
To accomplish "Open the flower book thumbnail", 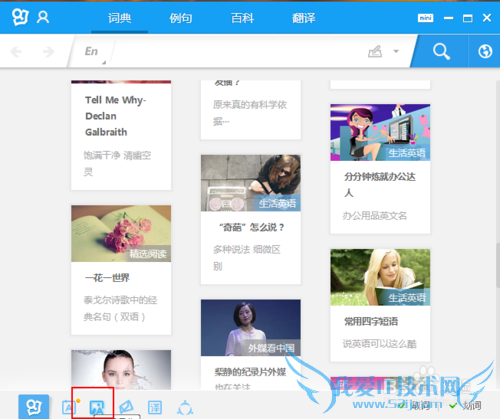I will (x=121, y=233).
